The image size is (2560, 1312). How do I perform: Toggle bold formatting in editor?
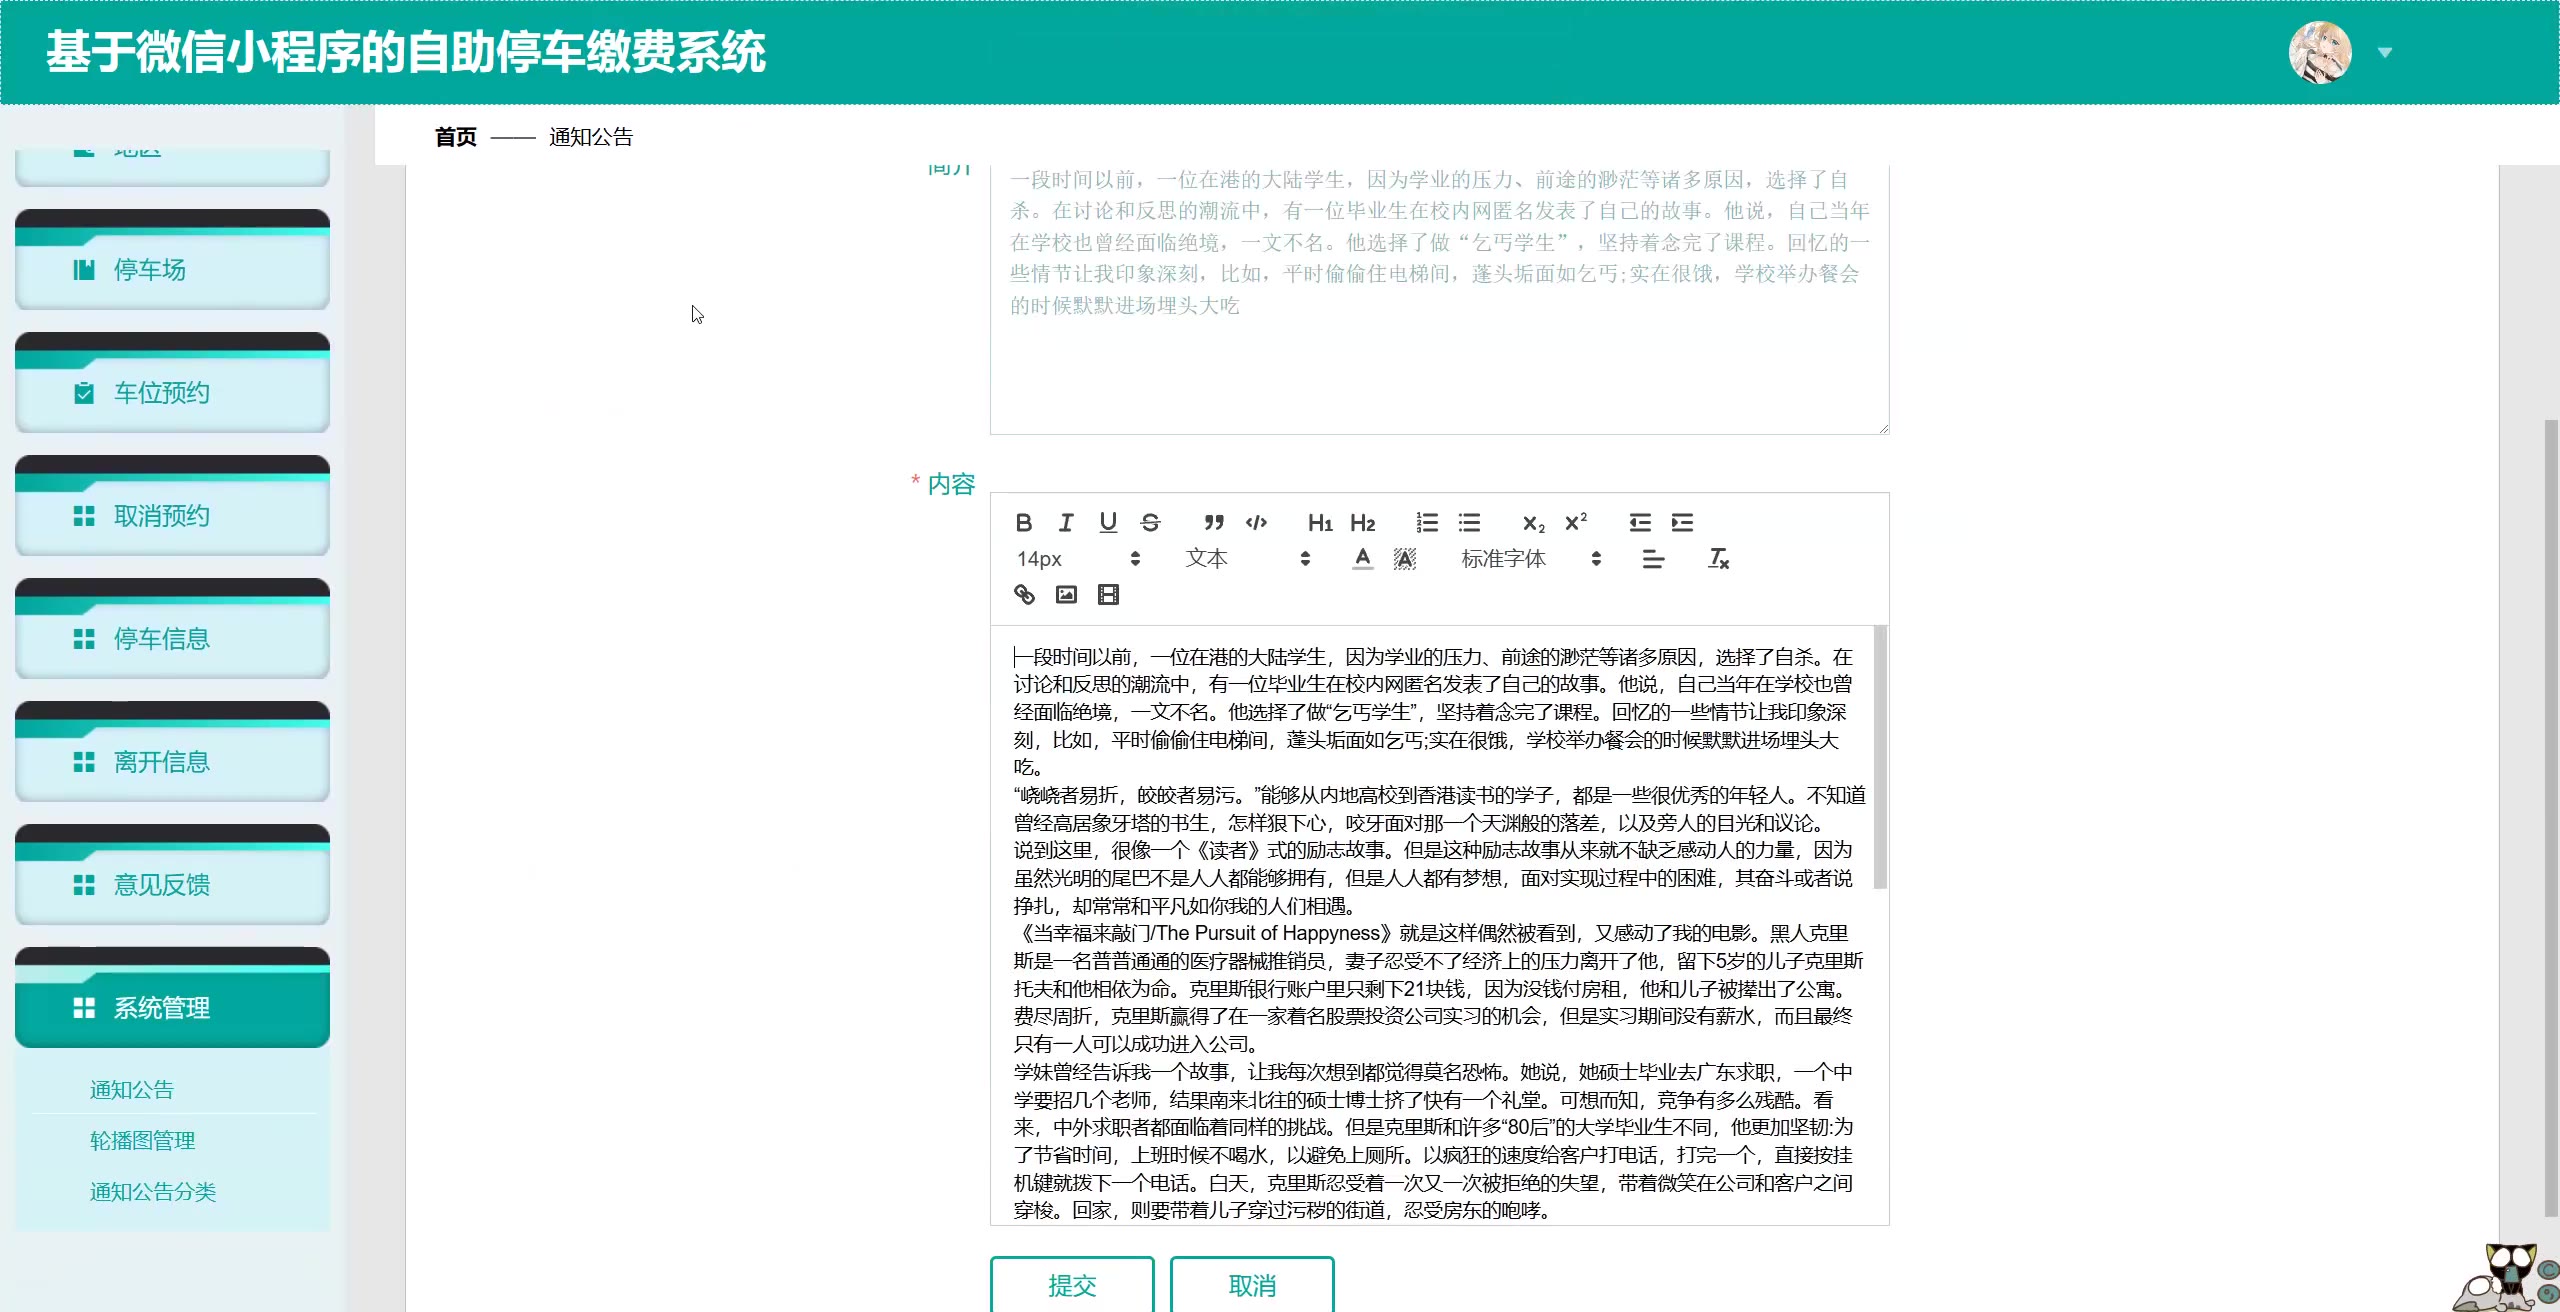pyautogui.click(x=1023, y=522)
